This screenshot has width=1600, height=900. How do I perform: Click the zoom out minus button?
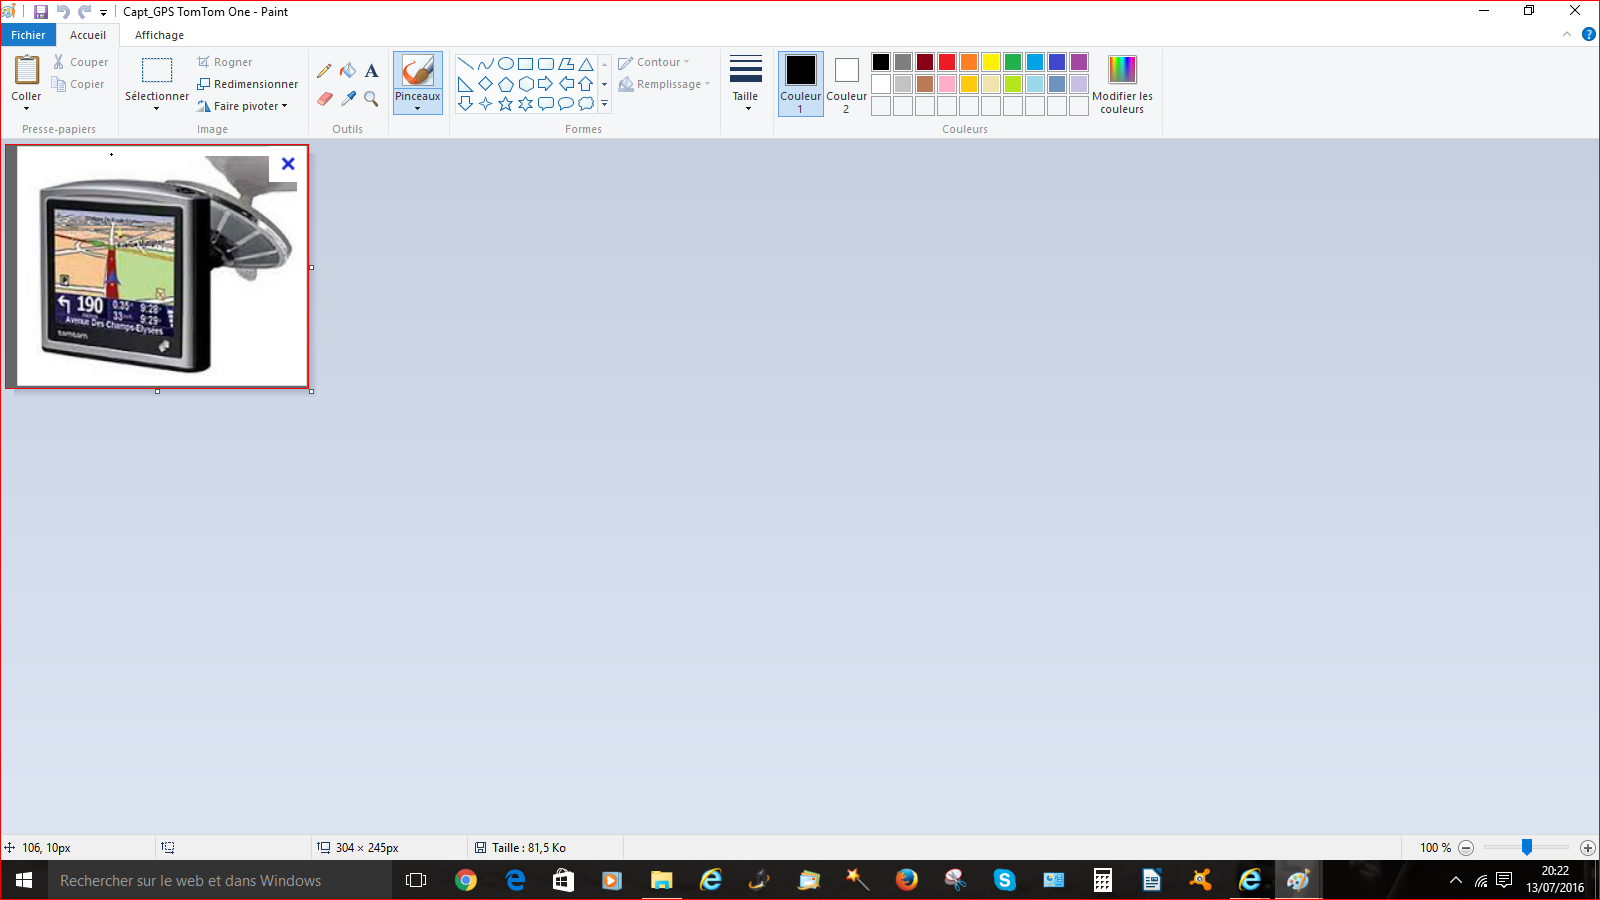1466,848
